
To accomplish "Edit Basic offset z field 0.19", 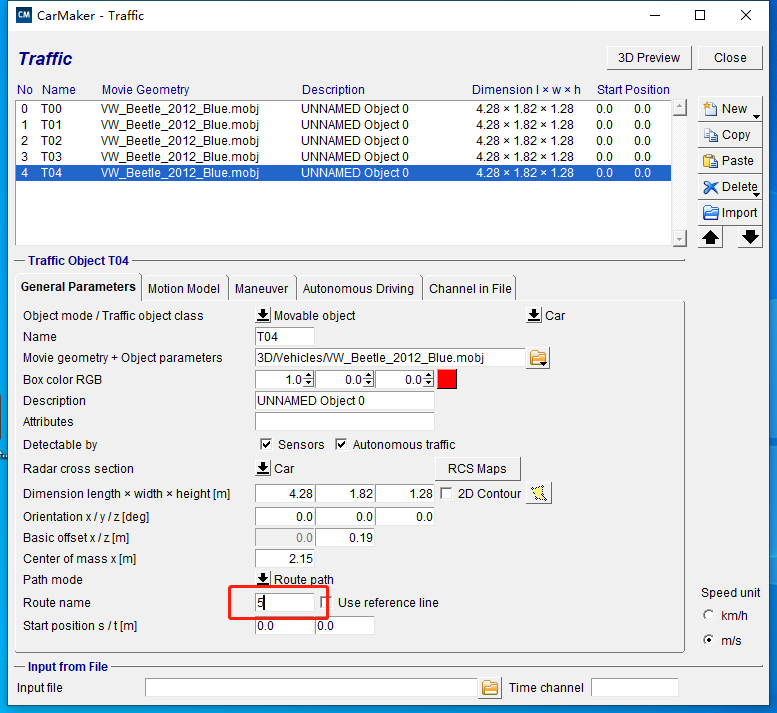I will point(345,538).
